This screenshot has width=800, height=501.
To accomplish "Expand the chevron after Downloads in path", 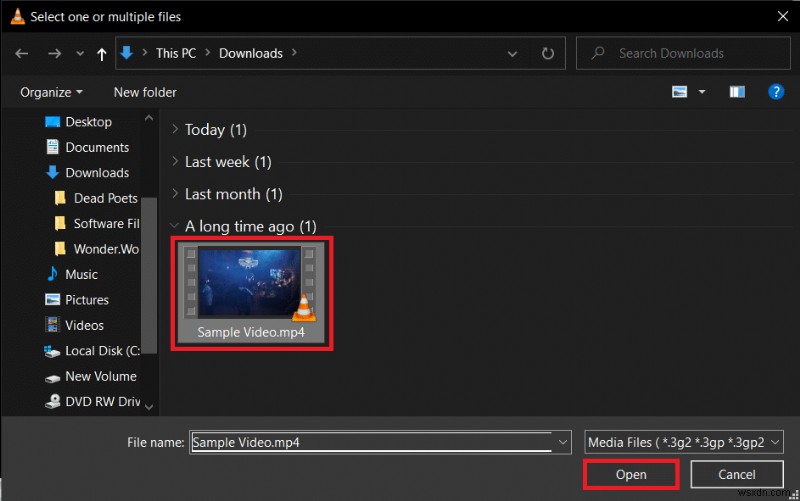I will [x=294, y=53].
